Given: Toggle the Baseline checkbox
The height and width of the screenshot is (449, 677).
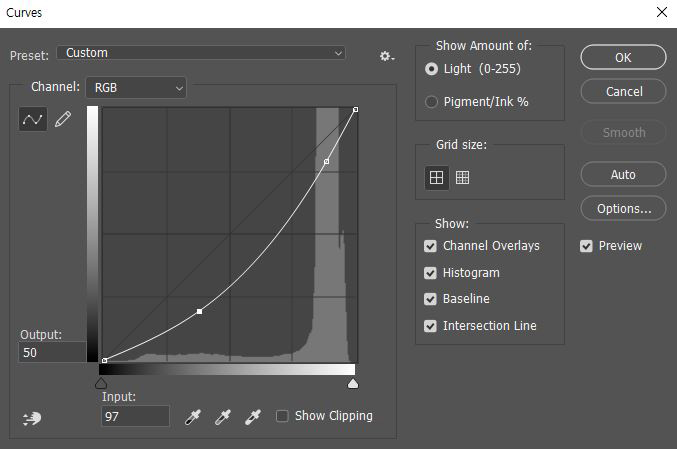Looking at the screenshot, I should [x=430, y=299].
